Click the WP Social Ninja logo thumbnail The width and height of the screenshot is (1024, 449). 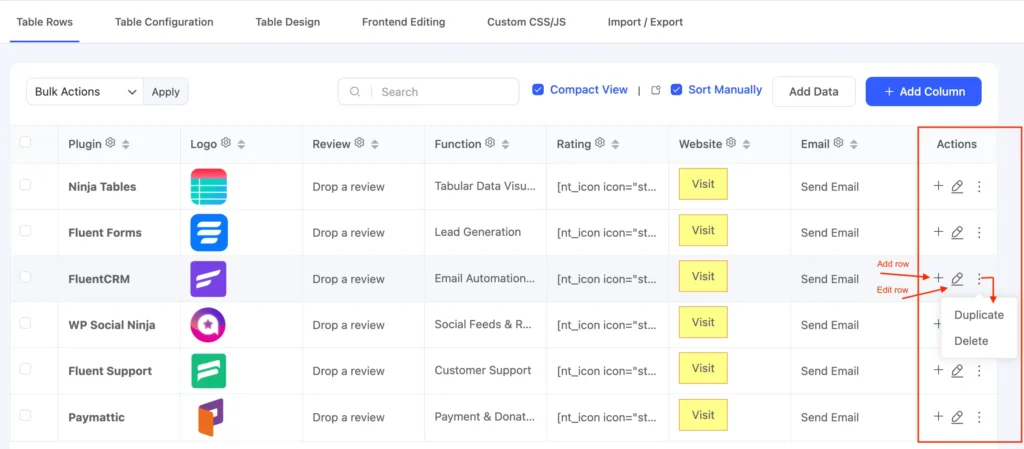point(209,324)
